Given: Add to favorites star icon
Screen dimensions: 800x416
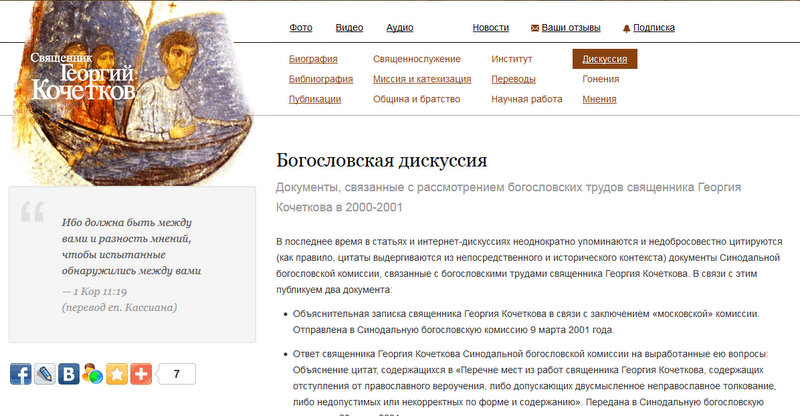Looking at the screenshot, I should tap(116, 374).
